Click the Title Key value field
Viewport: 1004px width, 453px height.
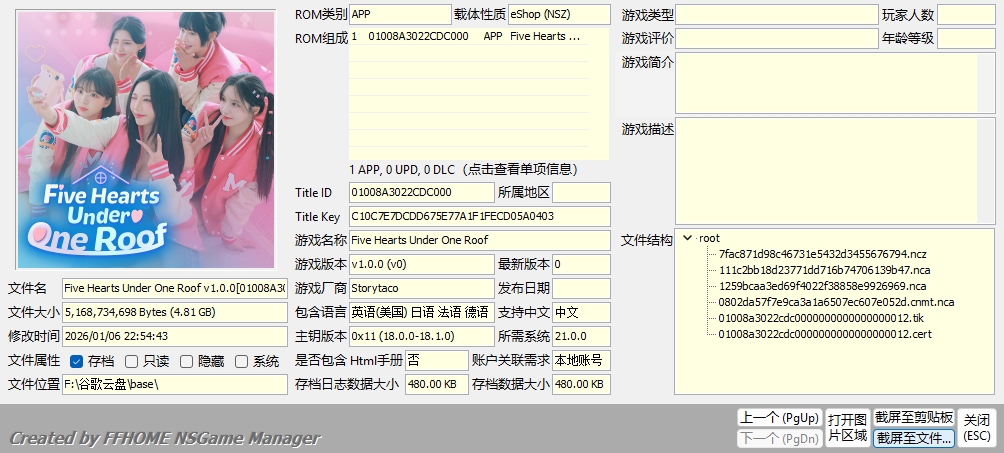(x=479, y=216)
